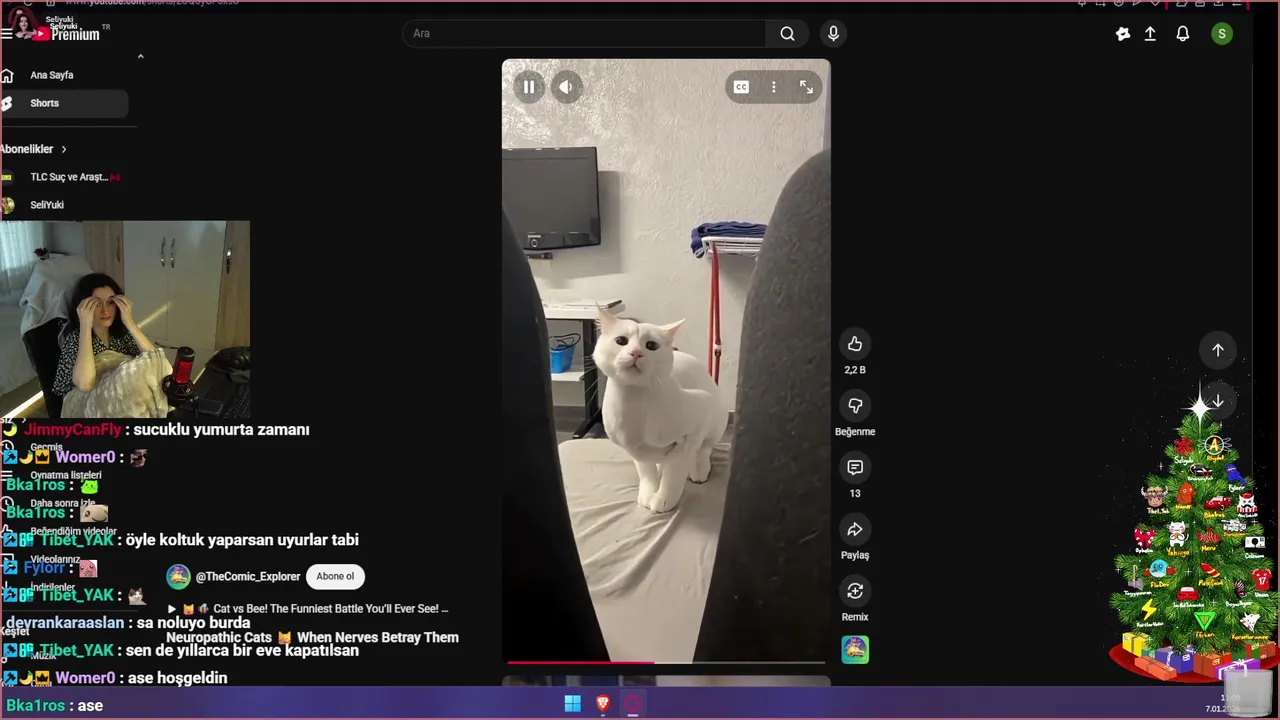Viewport: 1280px width, 720px height.
Task: Open the @TheComic_Explorer channel name
Action: [248, 577]
